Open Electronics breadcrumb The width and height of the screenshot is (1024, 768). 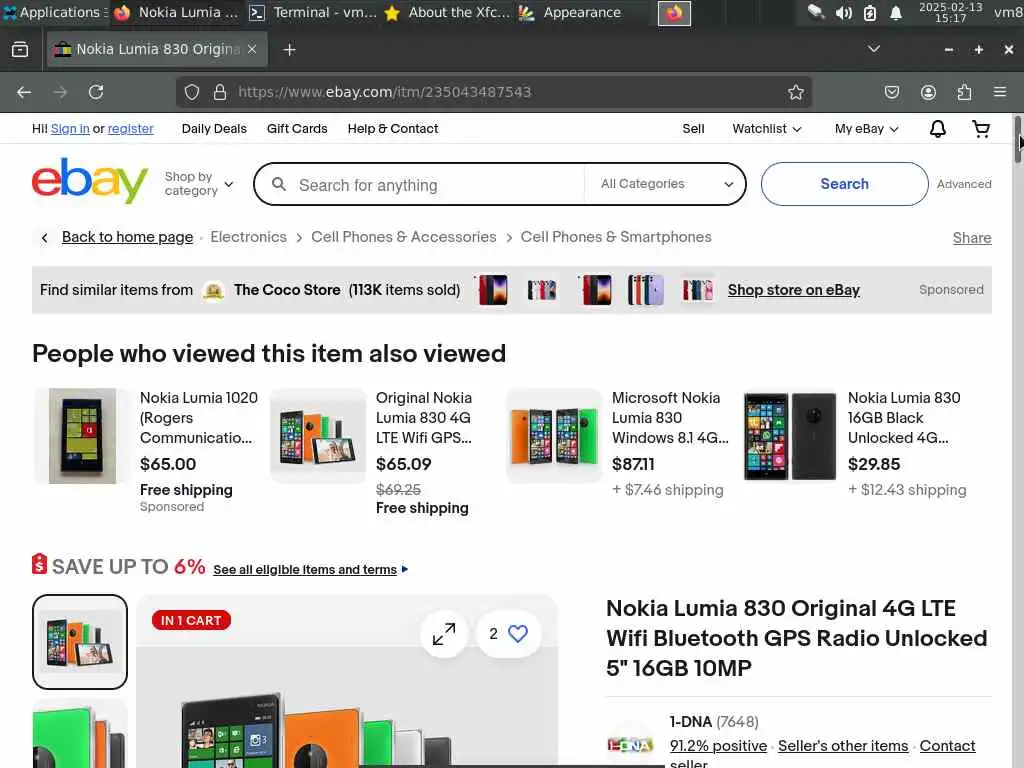tap(248, 237)
